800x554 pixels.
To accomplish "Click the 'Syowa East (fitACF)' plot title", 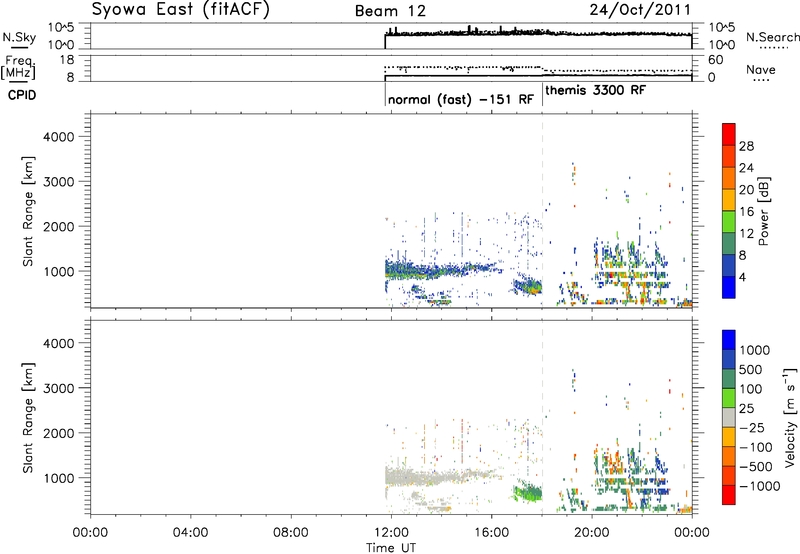I will click(x=180, y=10).
